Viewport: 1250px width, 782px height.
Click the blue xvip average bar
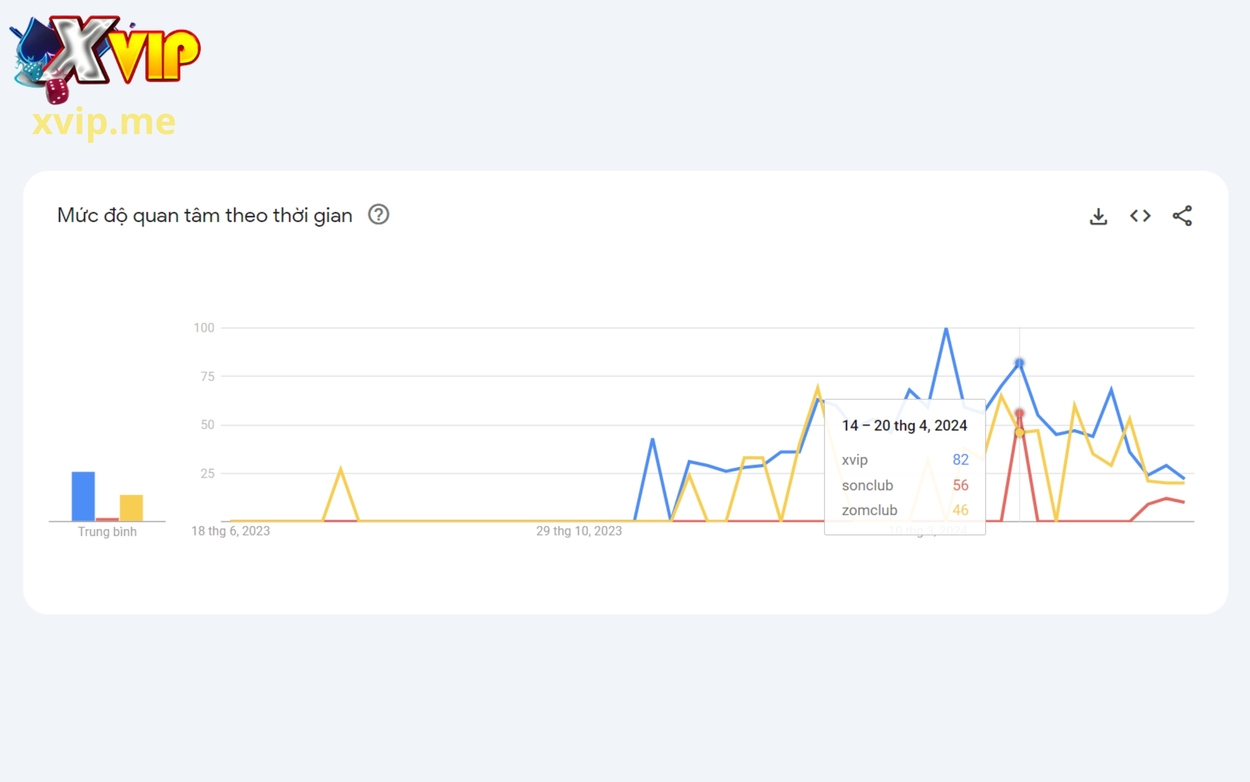pyautogui.click(x=83, y=496)
